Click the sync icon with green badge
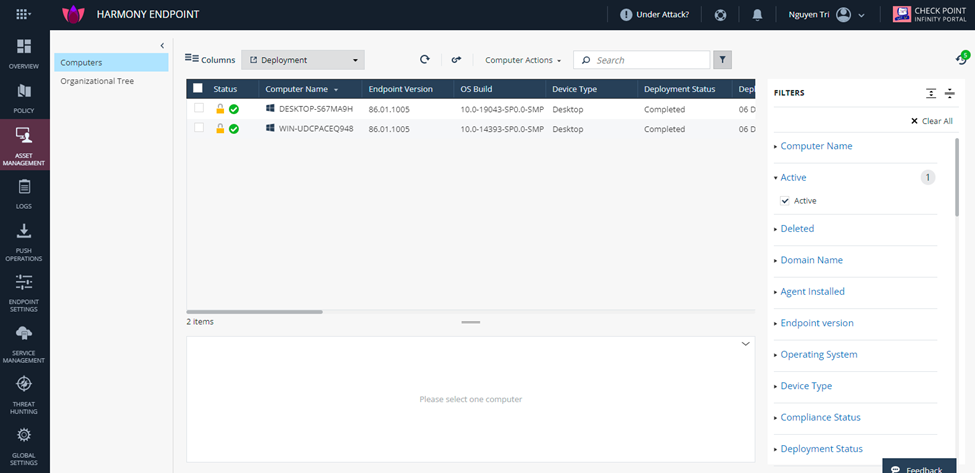The width and height of the screenshot is (975, 473). pyautogui.click(x=962, y=58)
